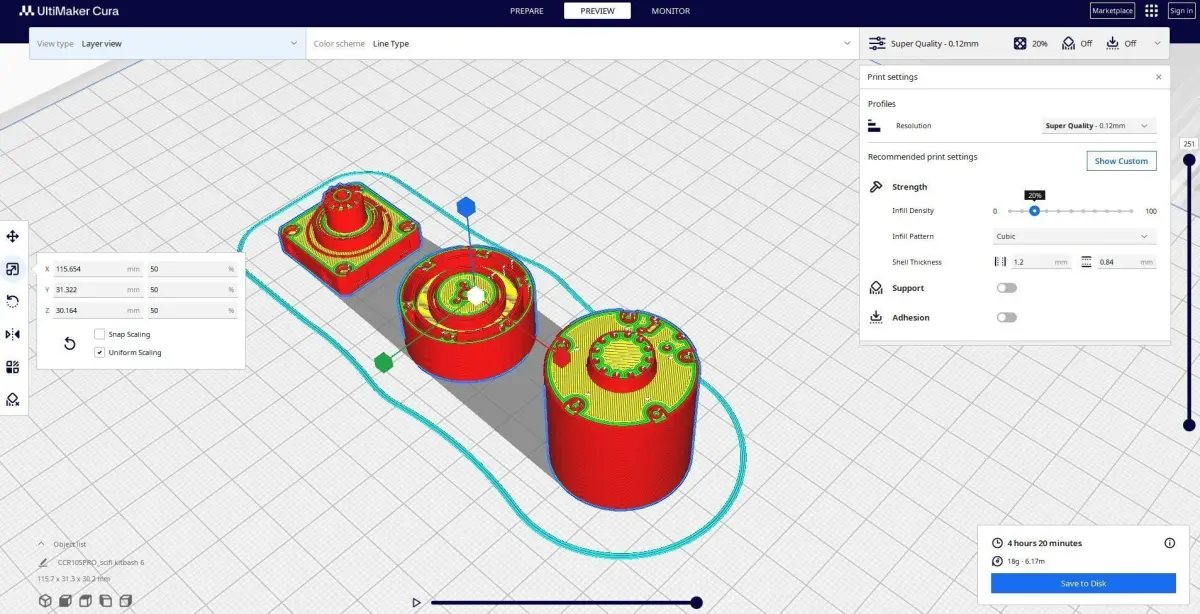Uncheck the Uniform Scaling checkbox
The width and height of the screenshot is (1200, 614).
99,352
